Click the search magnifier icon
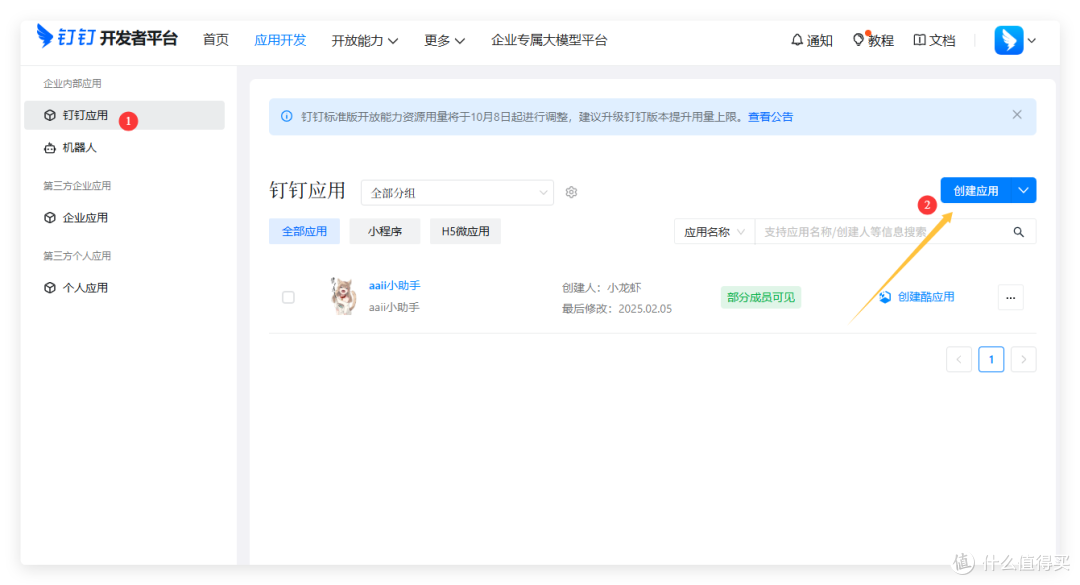The width and height of the screenshot is (1080, 585). click(1019, 232)
